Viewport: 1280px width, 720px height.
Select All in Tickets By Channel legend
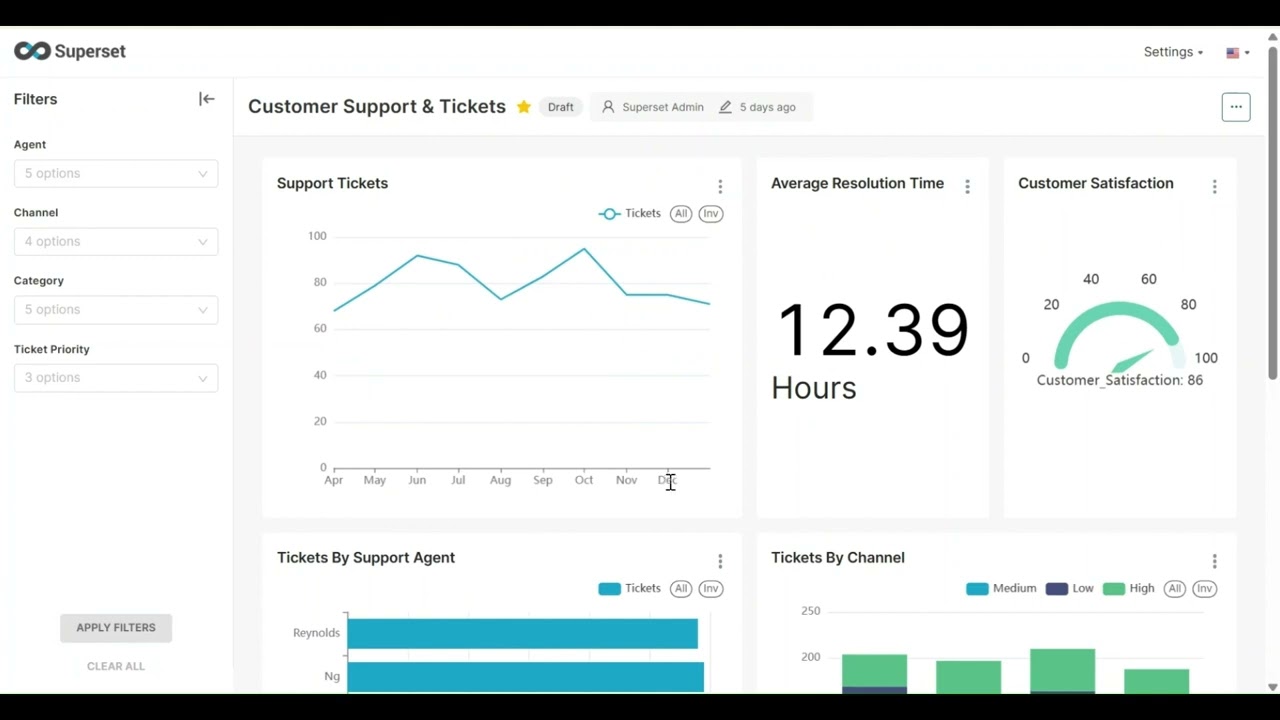(1175, 588)
